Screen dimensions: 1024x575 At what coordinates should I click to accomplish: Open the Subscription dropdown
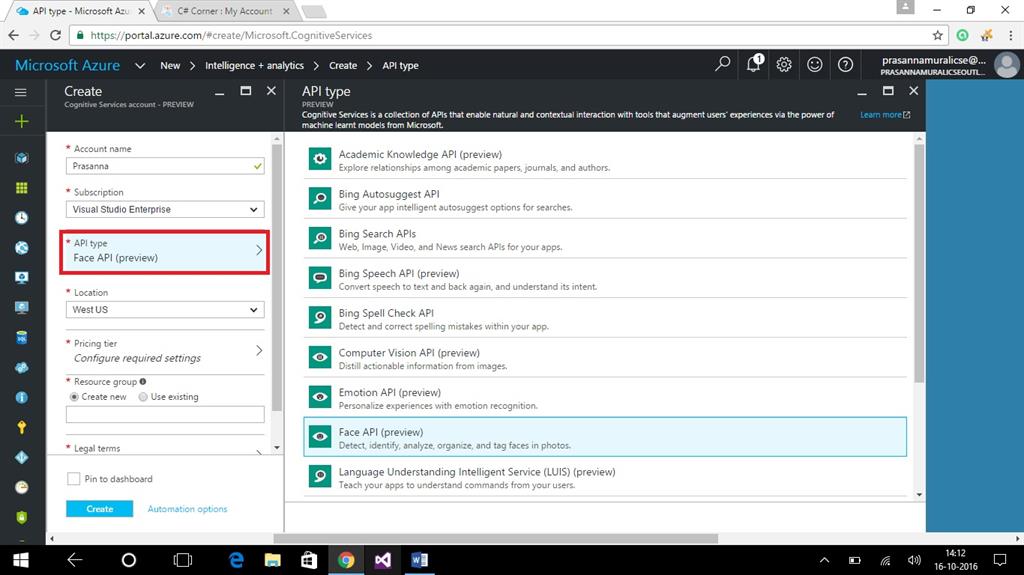[x=165, y=209]
